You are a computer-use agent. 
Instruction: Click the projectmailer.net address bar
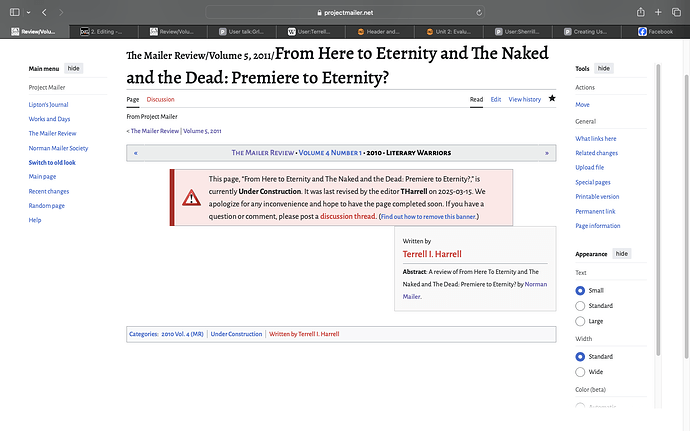click(345, 12)
